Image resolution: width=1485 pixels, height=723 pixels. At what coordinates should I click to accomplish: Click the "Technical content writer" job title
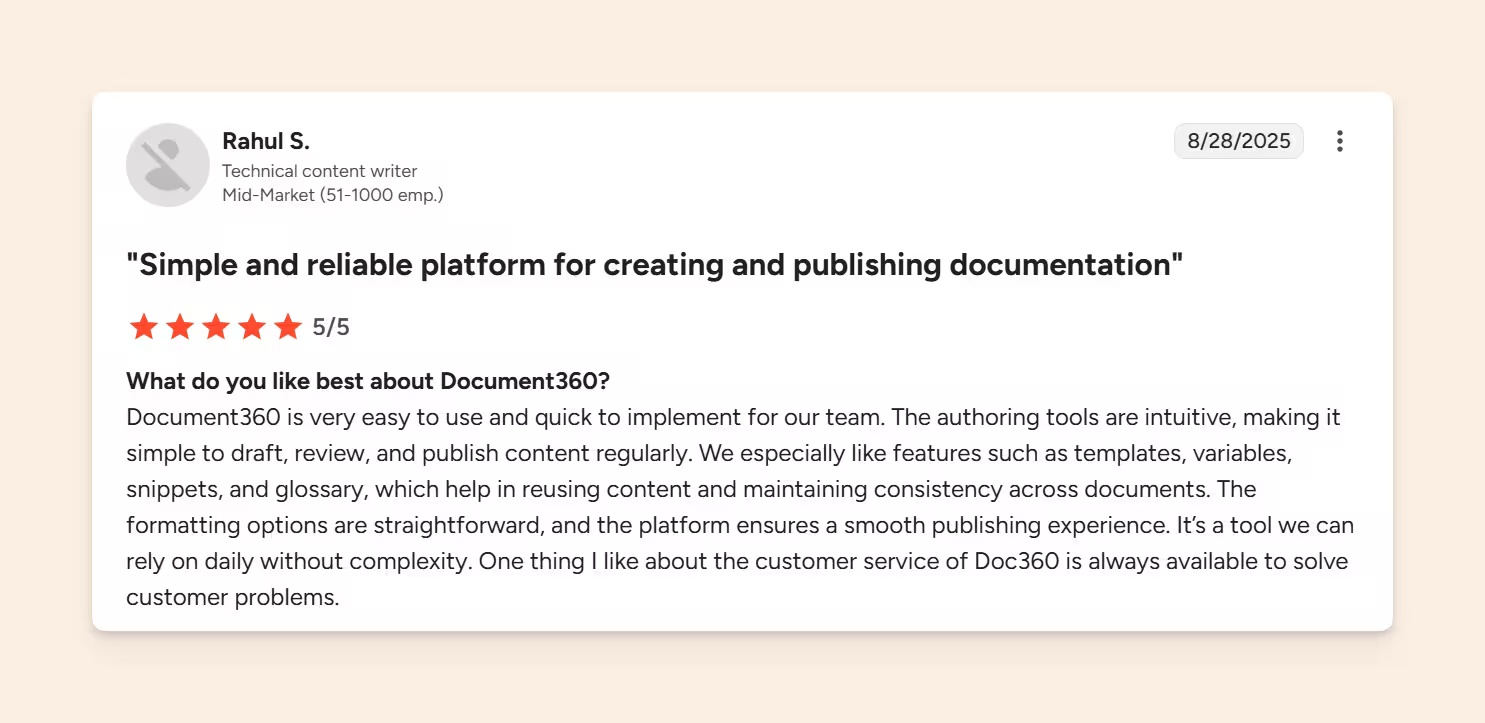pos(320,171)
